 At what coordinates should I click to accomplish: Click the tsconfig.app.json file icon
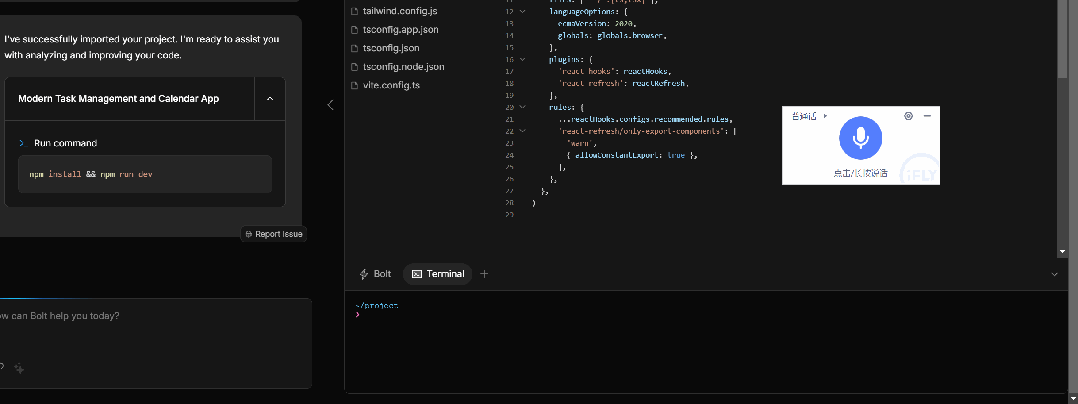(355, 30)
